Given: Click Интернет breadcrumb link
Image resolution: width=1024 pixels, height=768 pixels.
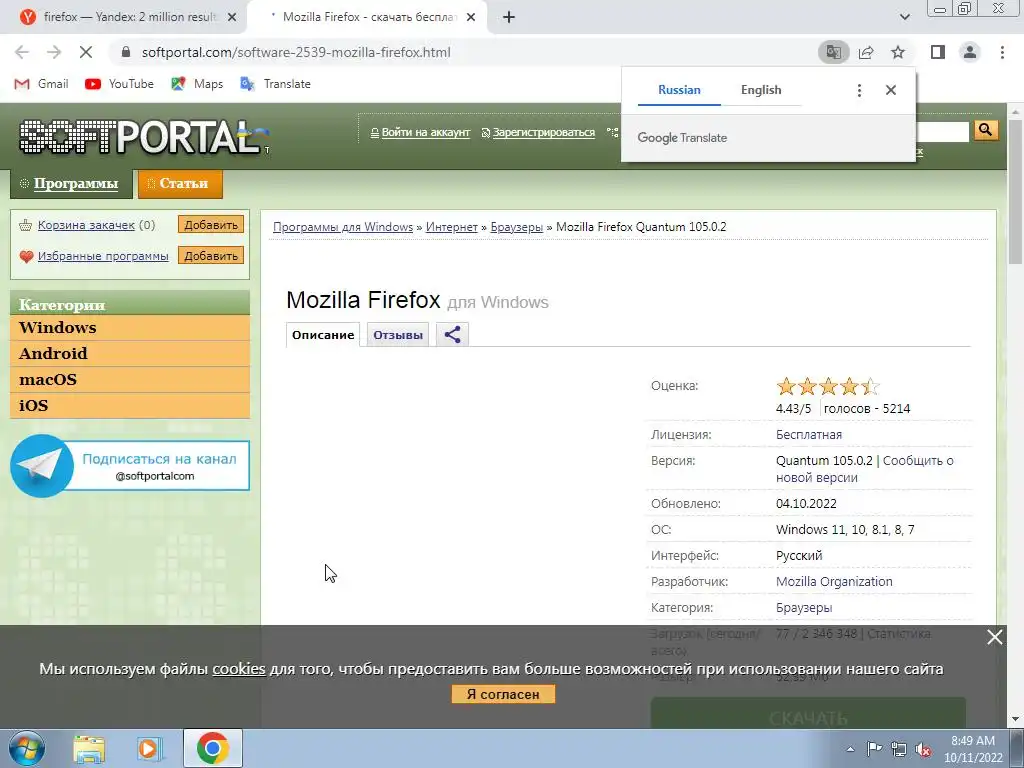Looking at the screenshot, I should click(451, 227).
